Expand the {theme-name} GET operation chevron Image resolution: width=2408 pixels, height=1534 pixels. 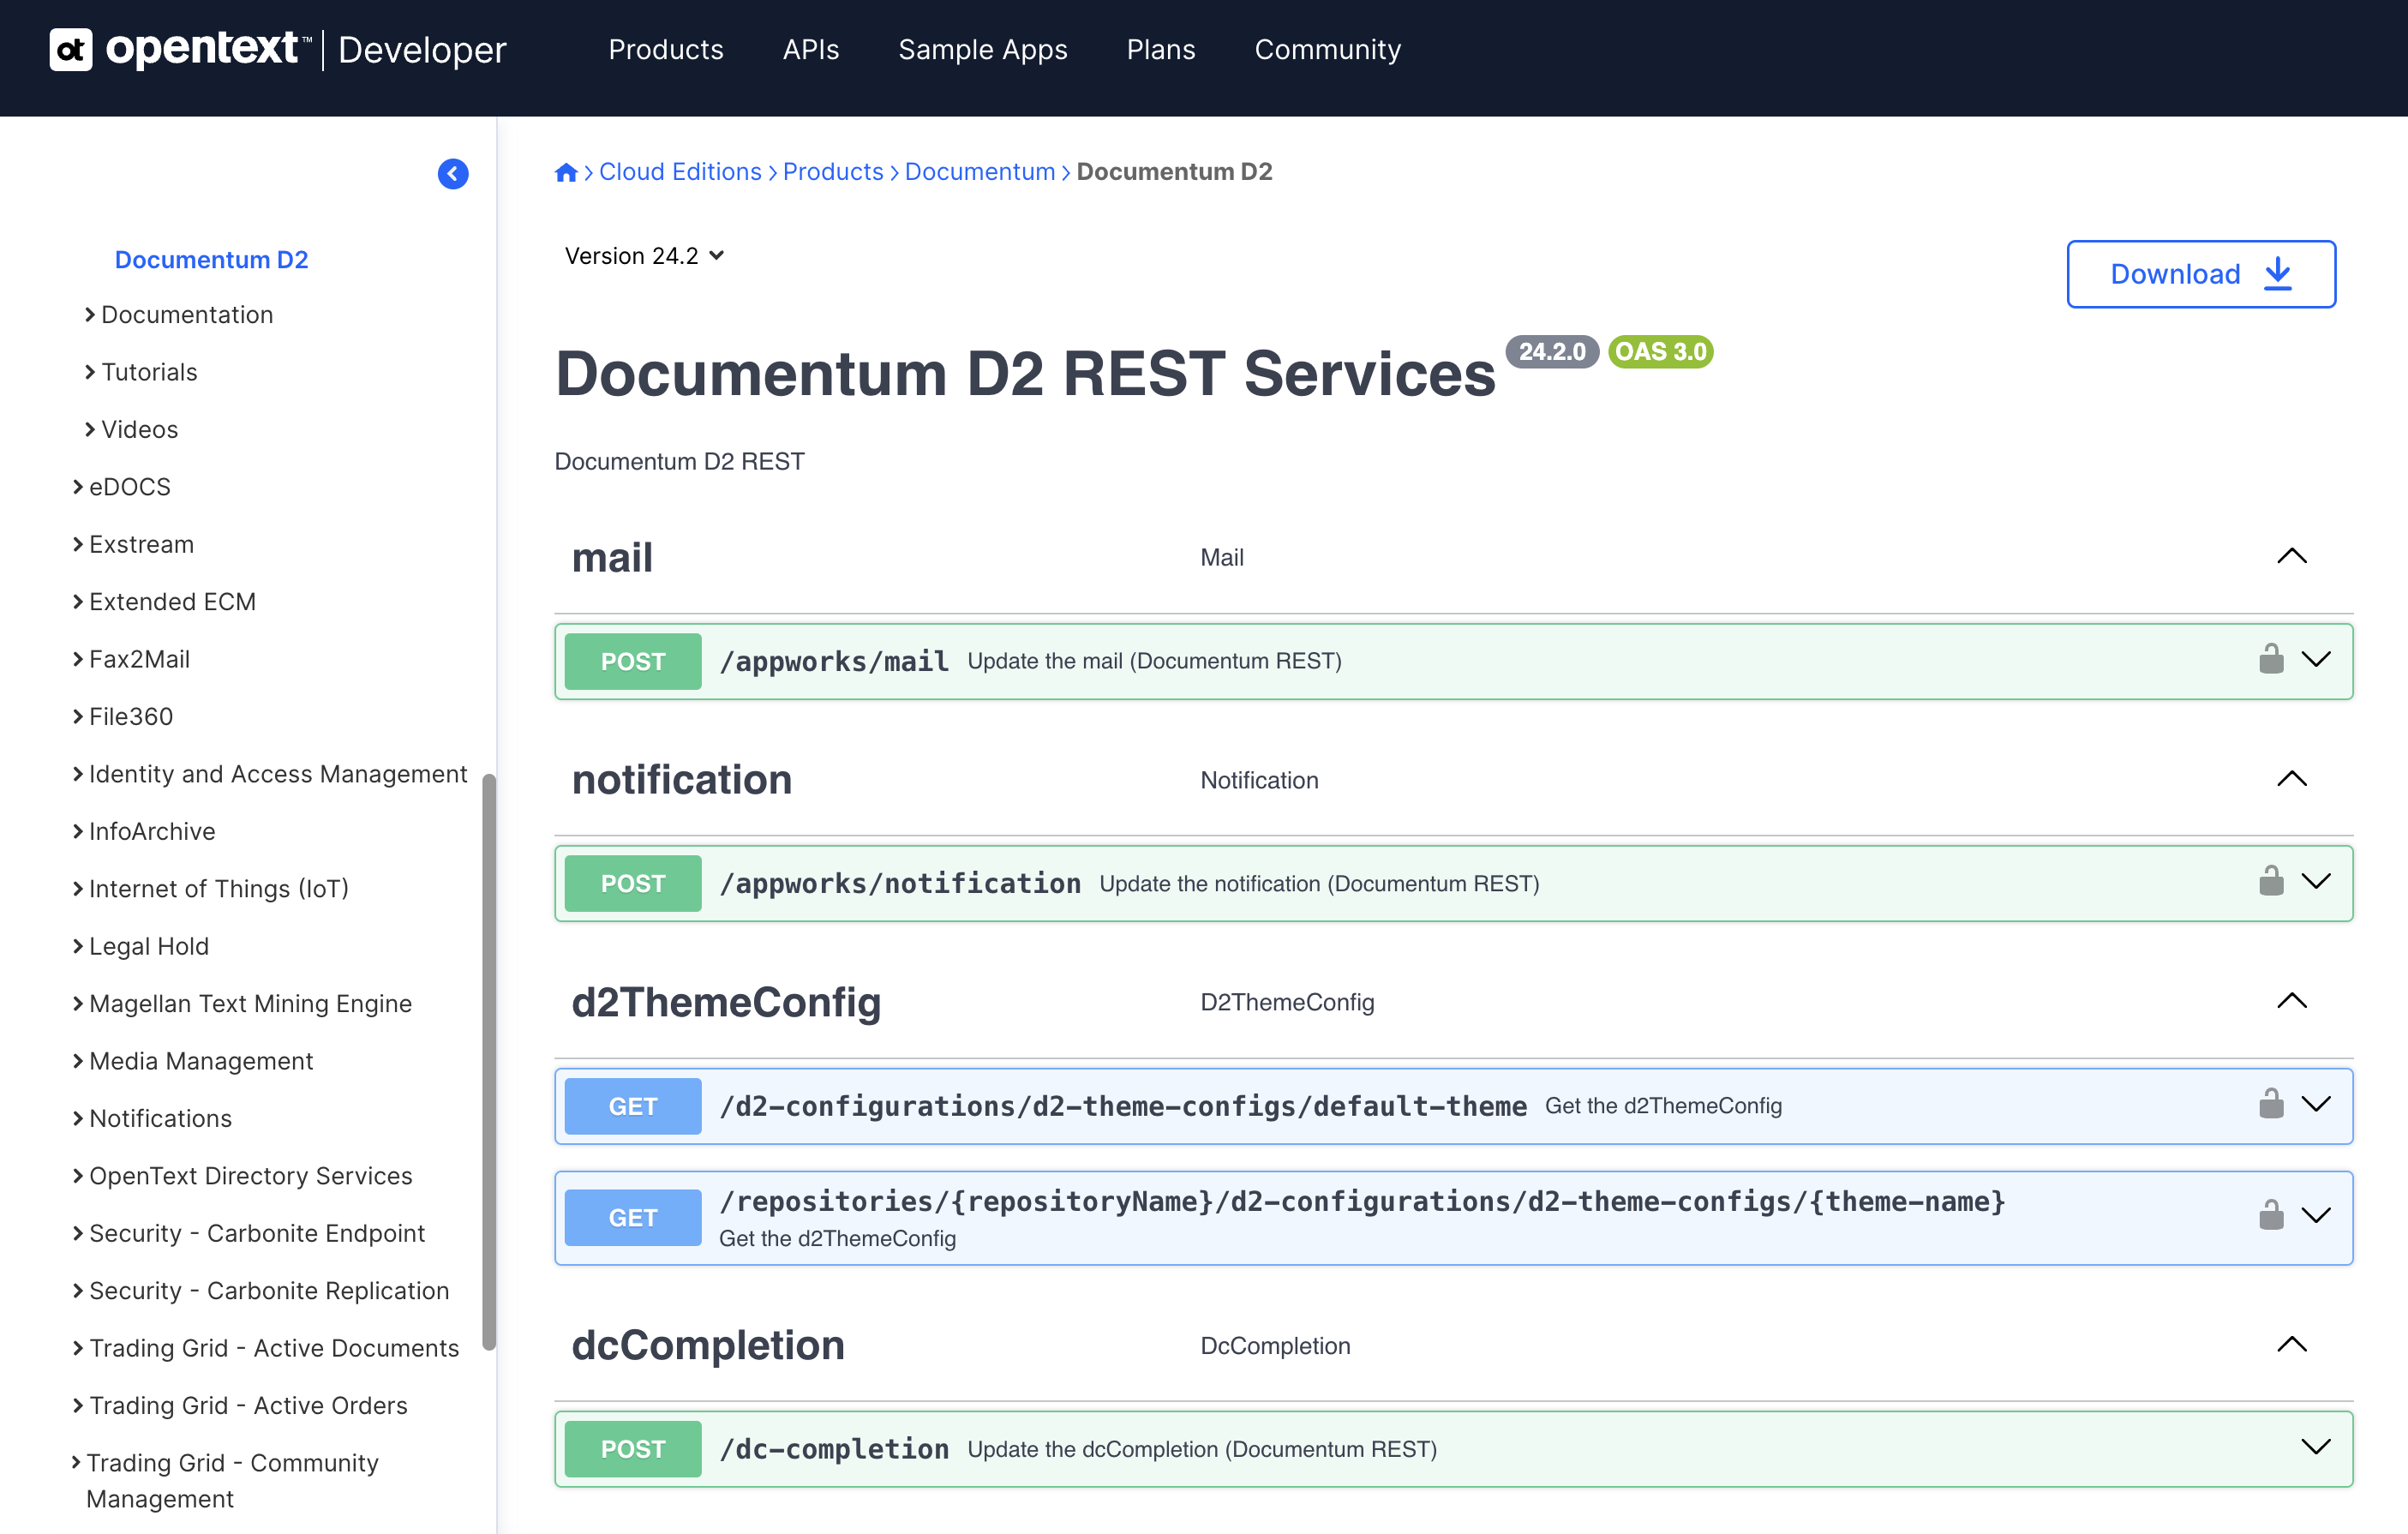click(x=2316, y=1215)
